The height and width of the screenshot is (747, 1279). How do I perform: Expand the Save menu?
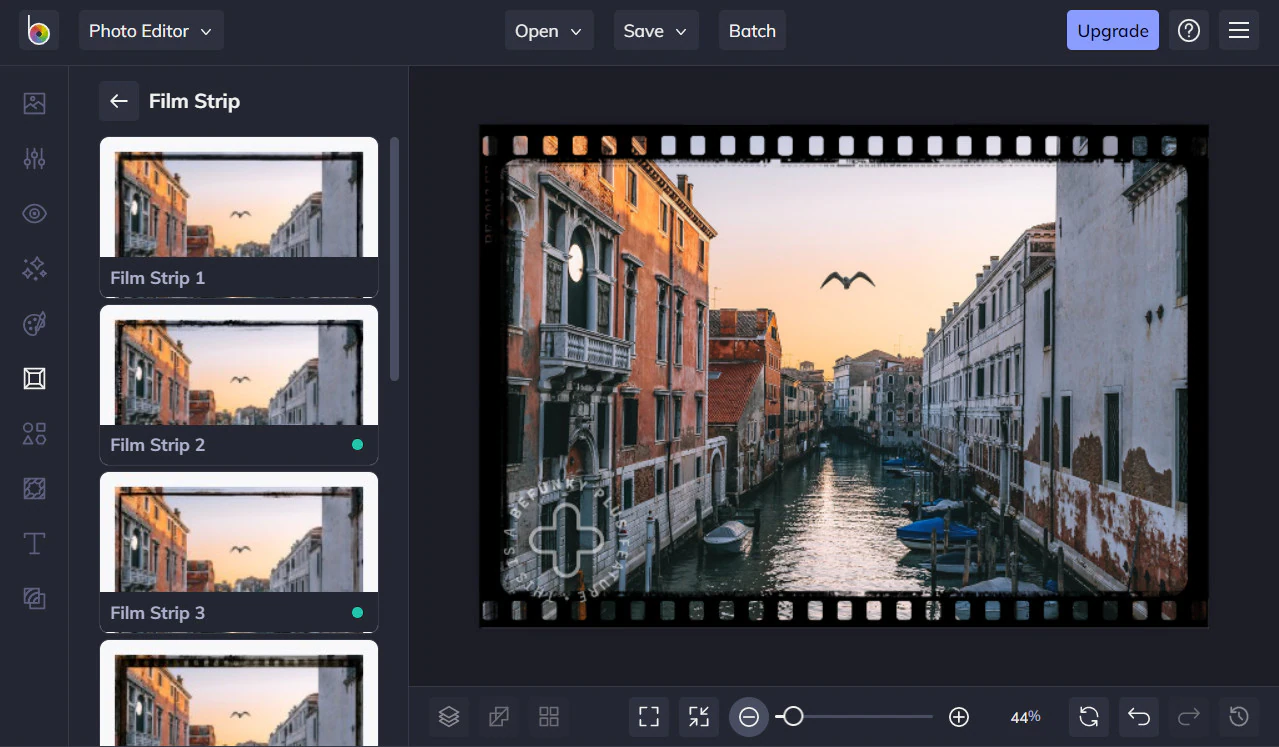coord(656,31)
